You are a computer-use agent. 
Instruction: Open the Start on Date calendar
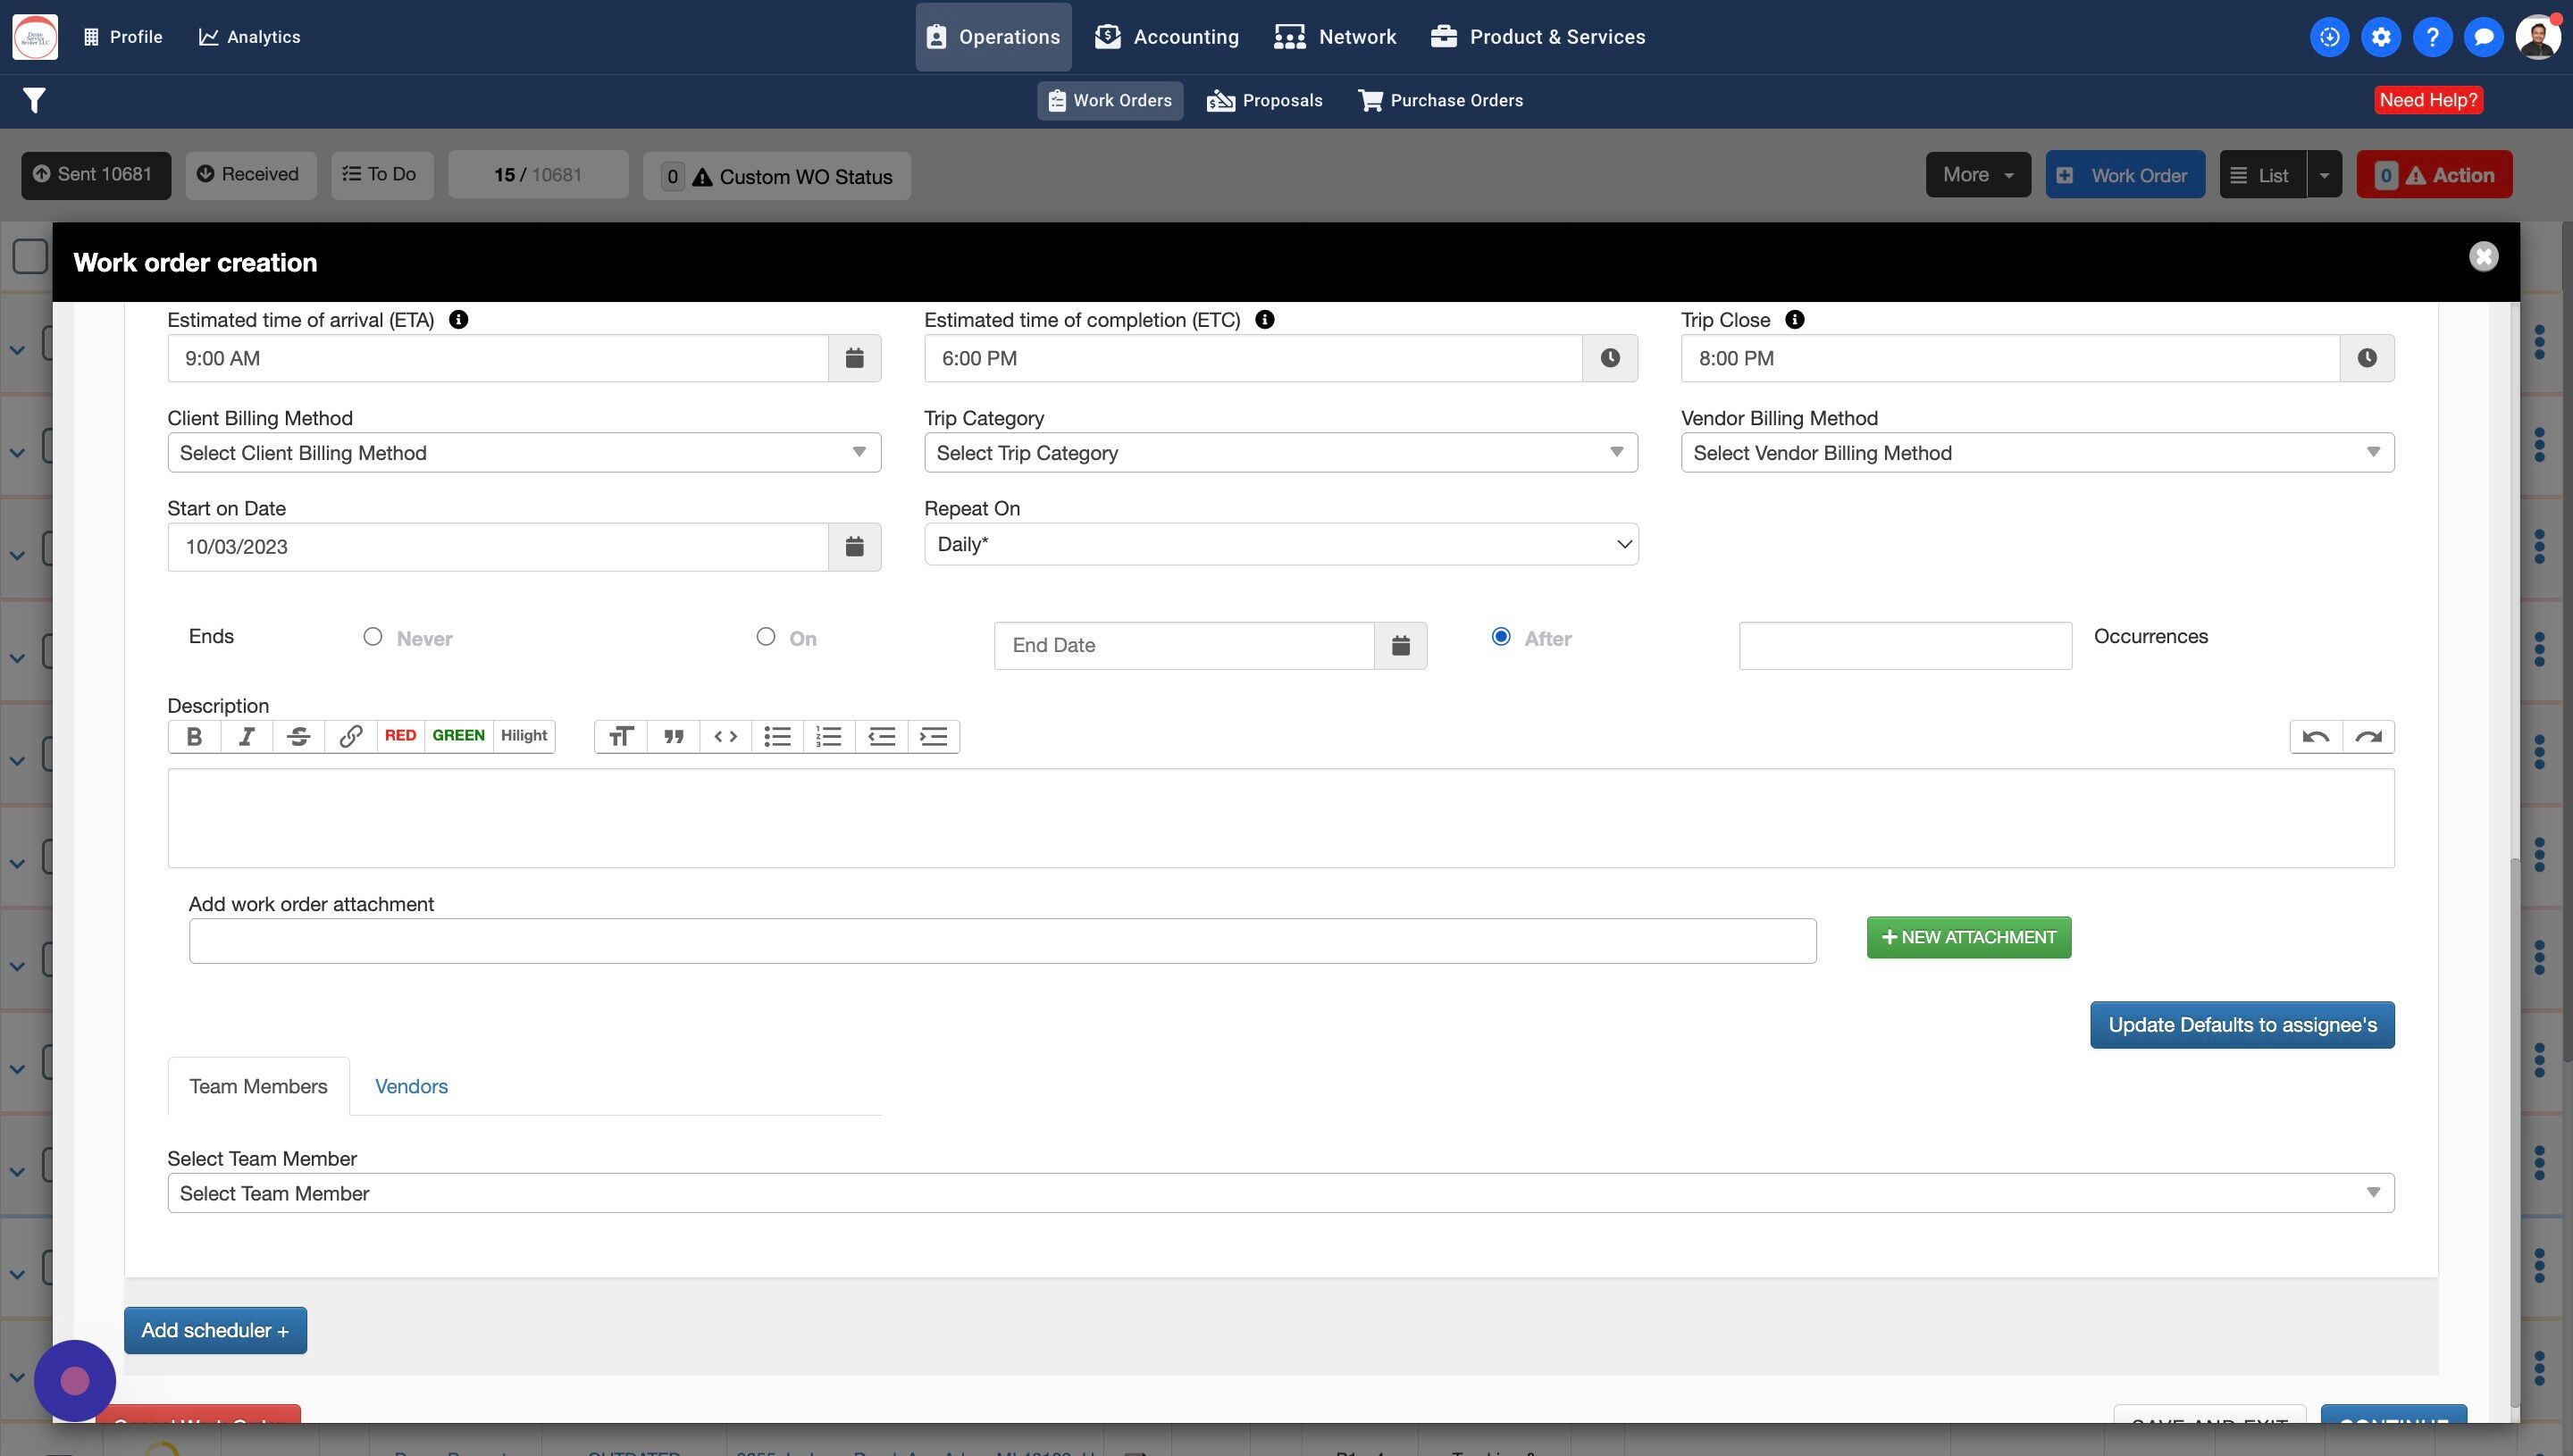point(854,547)
